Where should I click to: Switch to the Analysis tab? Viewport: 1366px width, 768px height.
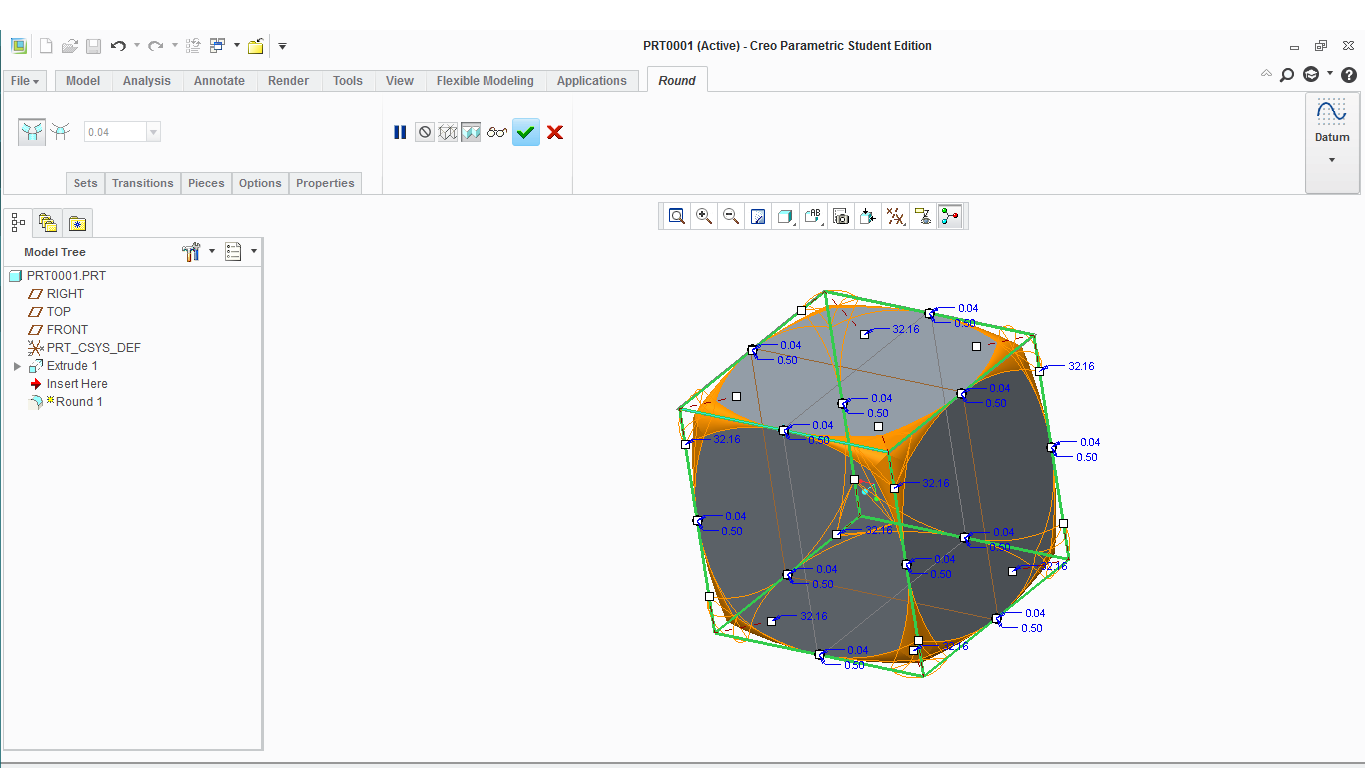tap(147, 81)
